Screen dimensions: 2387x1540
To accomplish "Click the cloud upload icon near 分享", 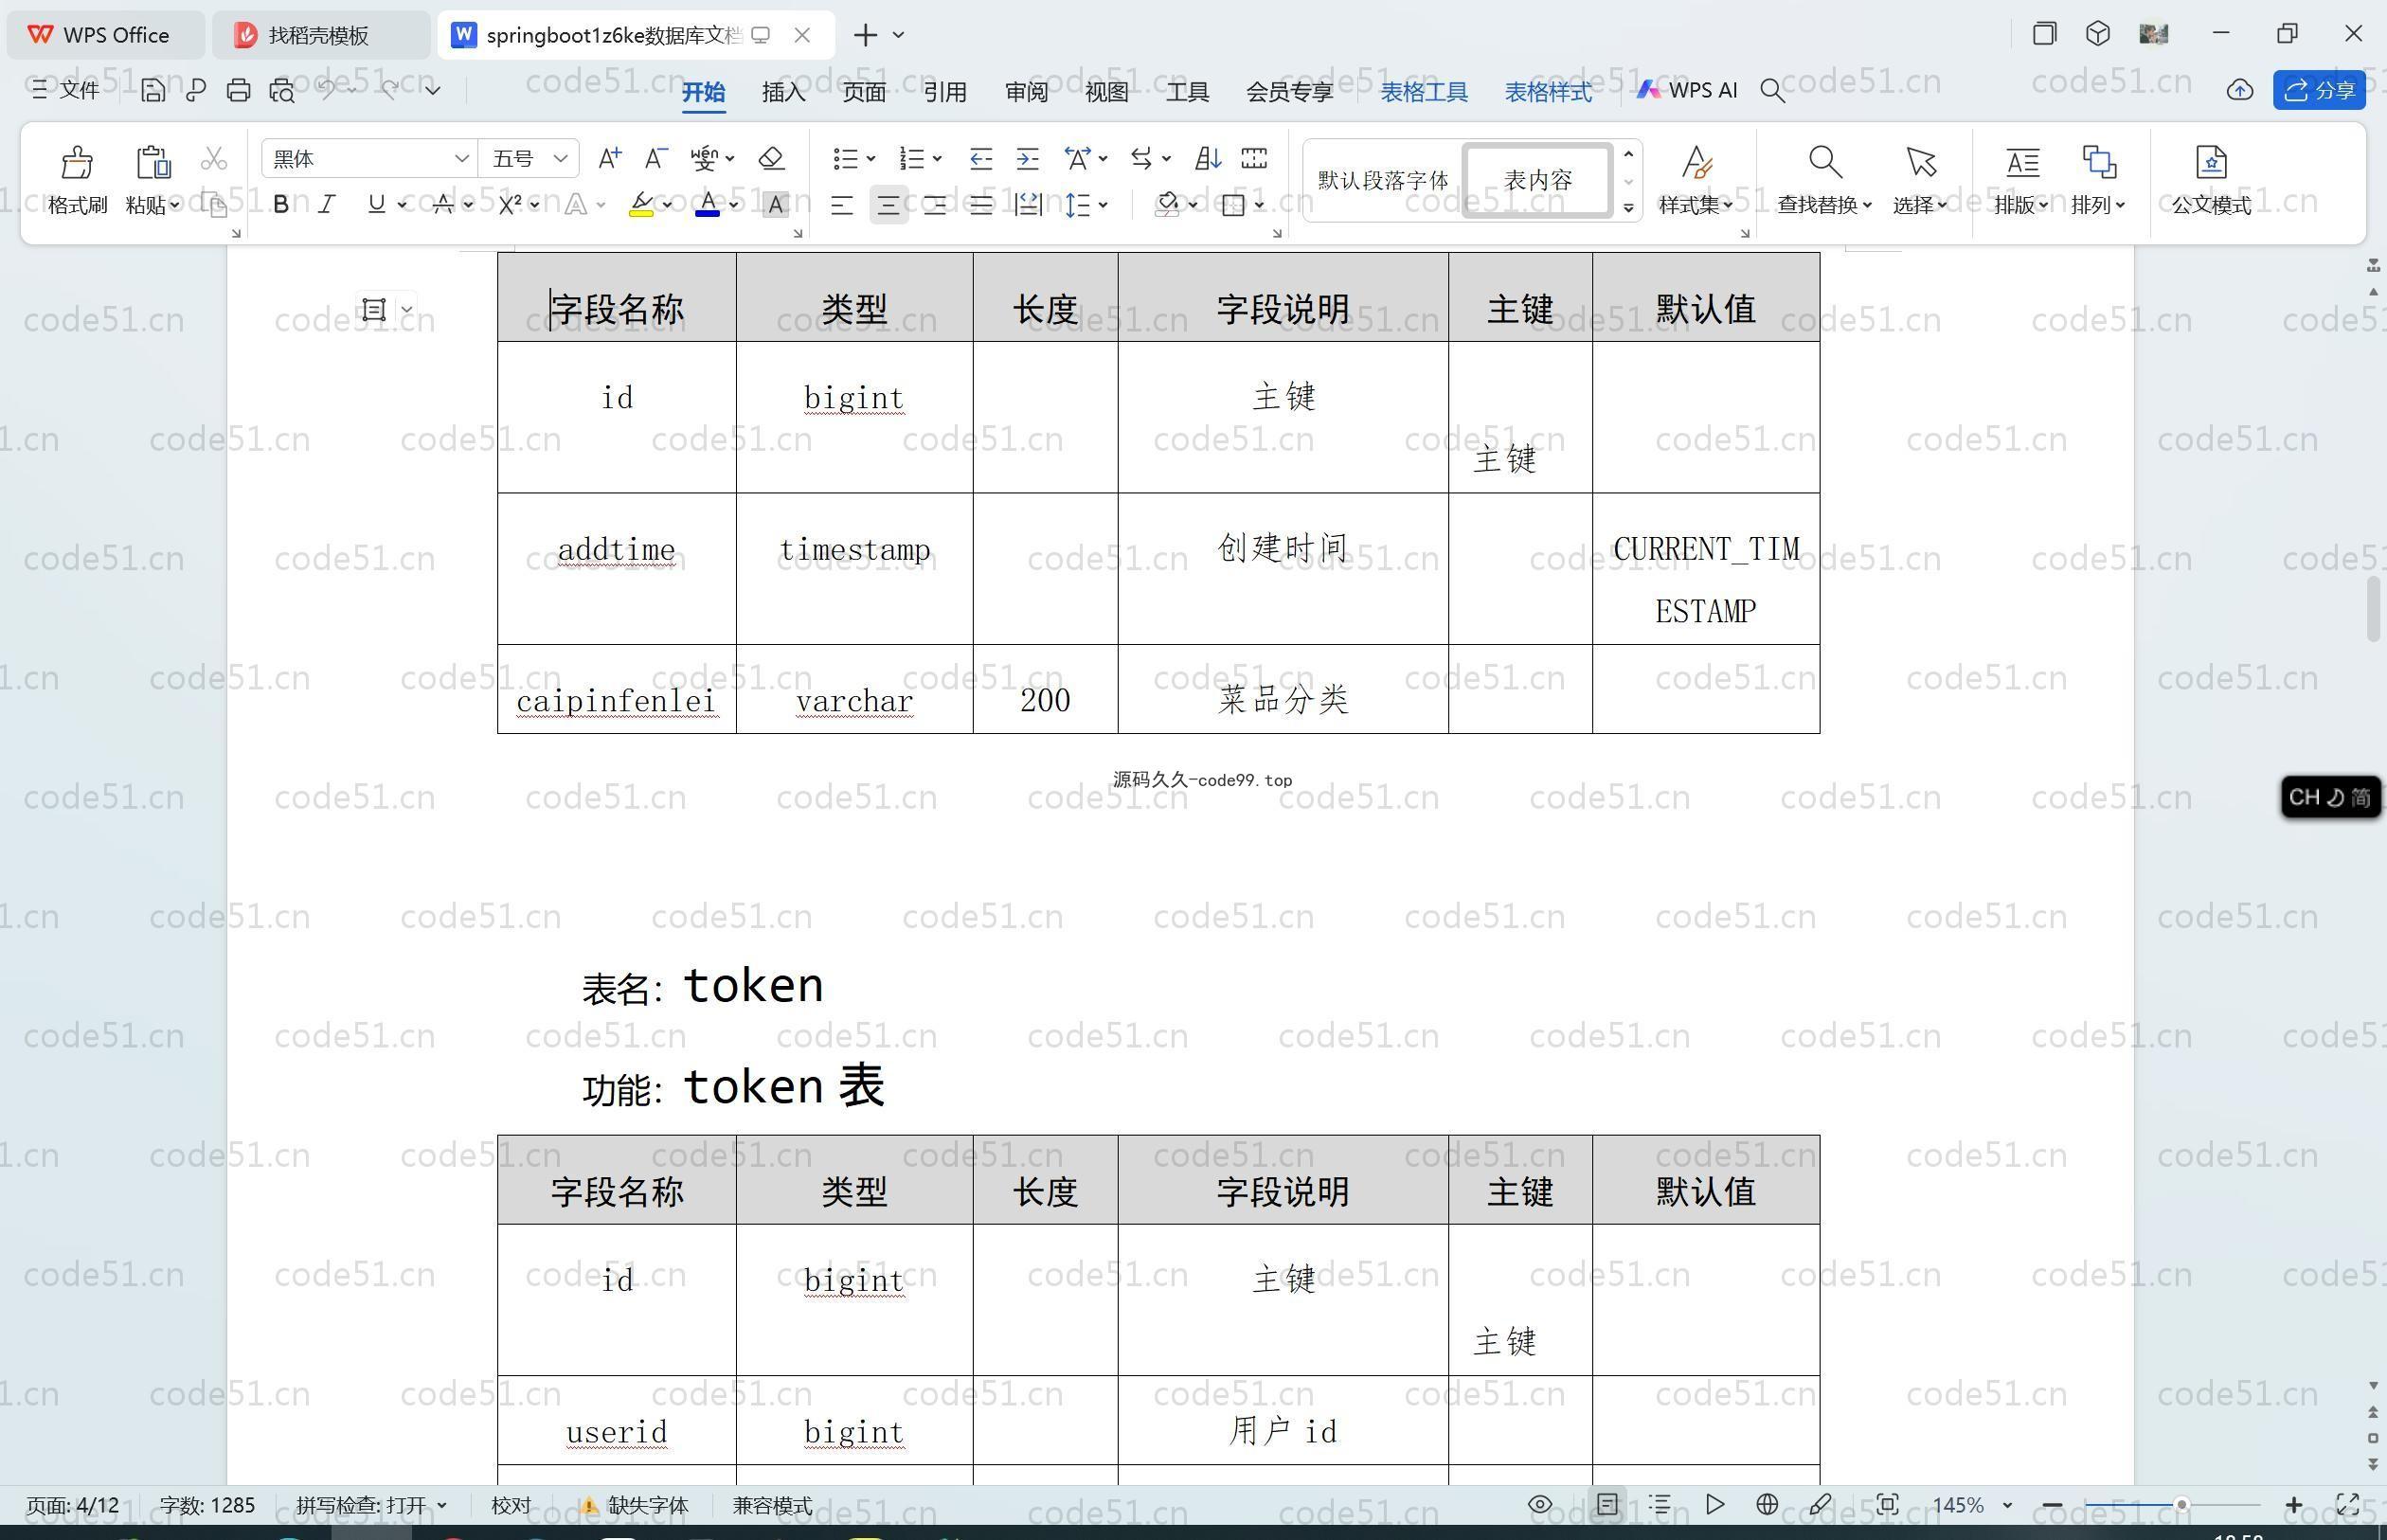I will point(2240,90).
